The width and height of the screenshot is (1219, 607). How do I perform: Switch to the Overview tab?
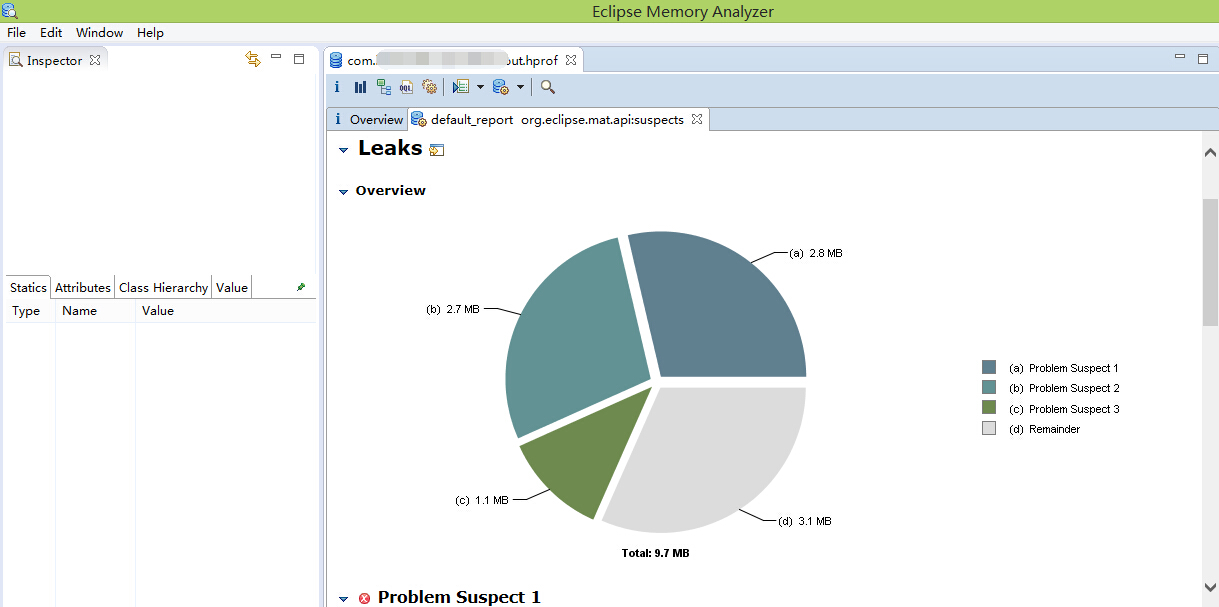tap(367, 119)
